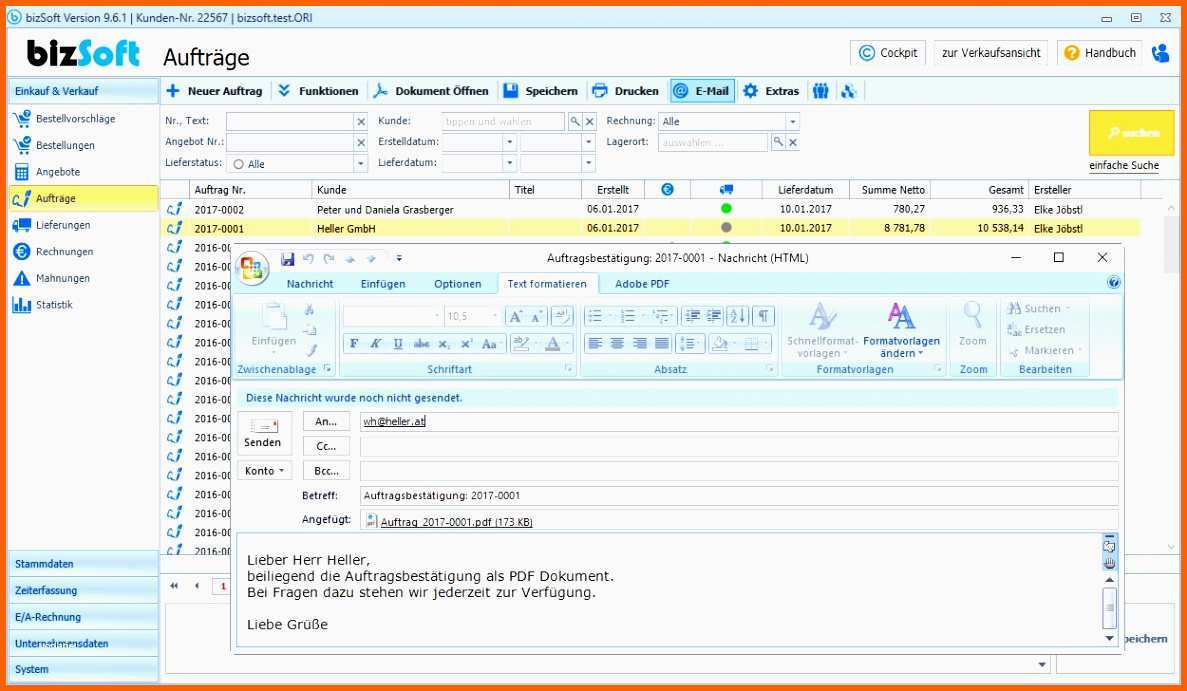Toggle the paragraph marks (¶) icon
The width and height of the screenshot is (1187, 691).
pyautogui.click(x=764, y=316)
